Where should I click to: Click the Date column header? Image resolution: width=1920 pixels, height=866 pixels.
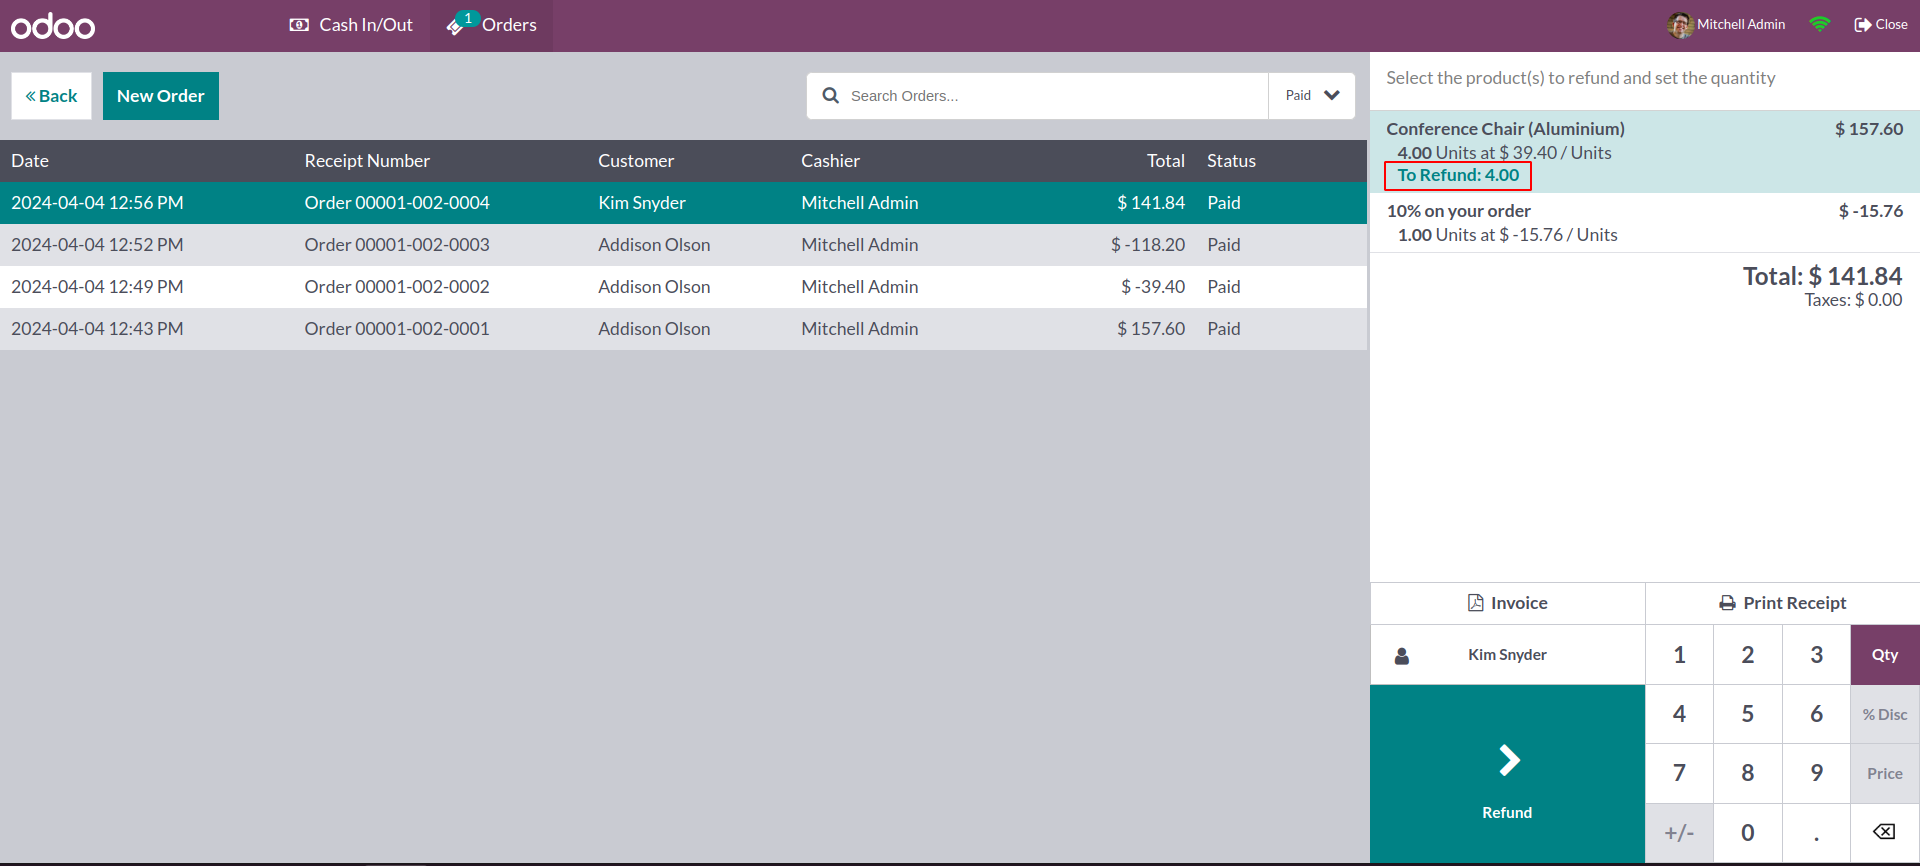pyautogui.click(x=30, y=161)
